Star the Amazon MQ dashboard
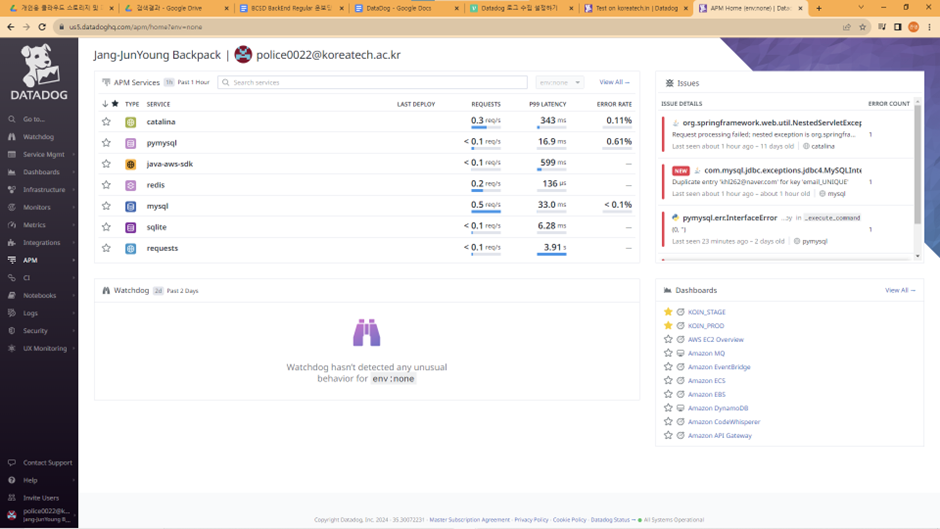Screen dimensions: 940x529 click(x=668, y=353)
